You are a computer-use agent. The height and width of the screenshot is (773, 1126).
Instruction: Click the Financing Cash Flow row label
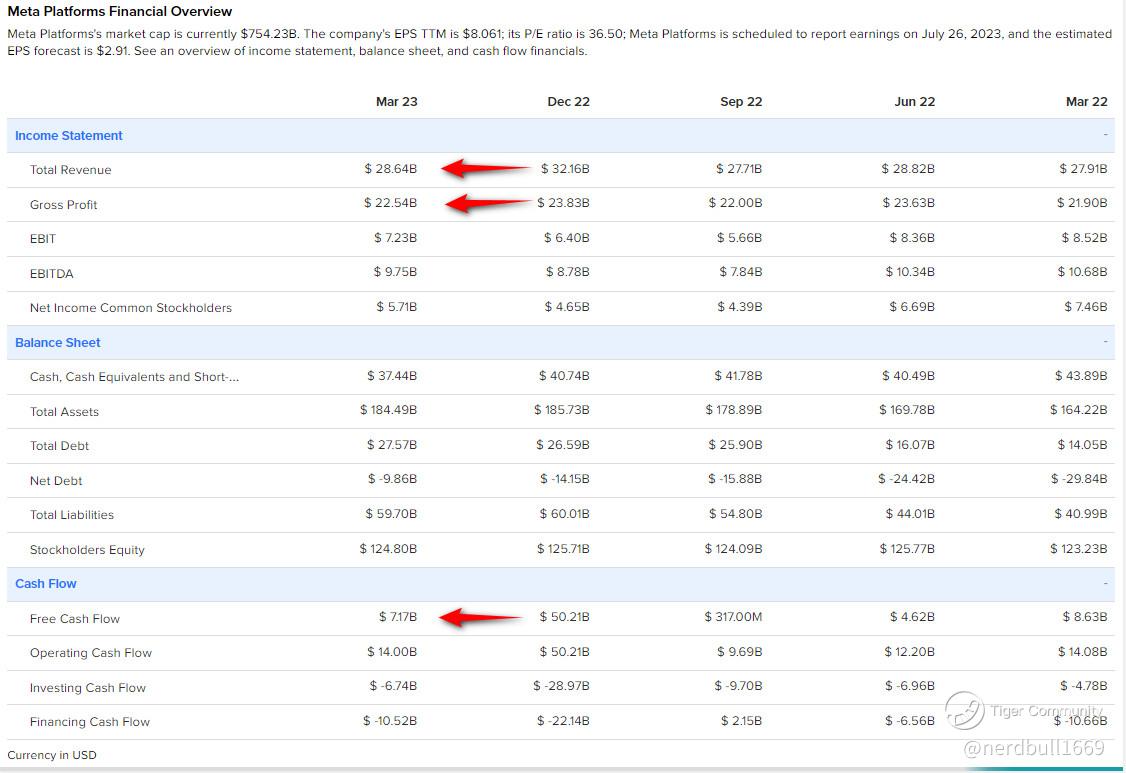click(90, 722)
